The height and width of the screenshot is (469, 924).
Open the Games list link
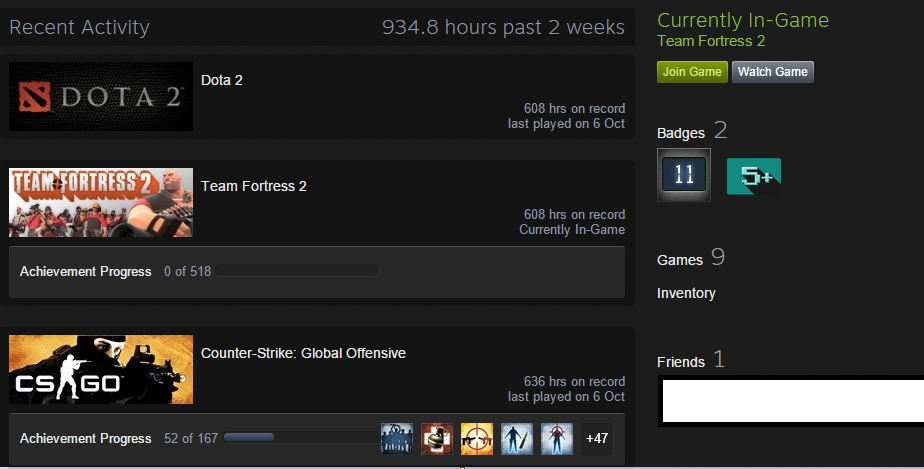coord(680,260)
